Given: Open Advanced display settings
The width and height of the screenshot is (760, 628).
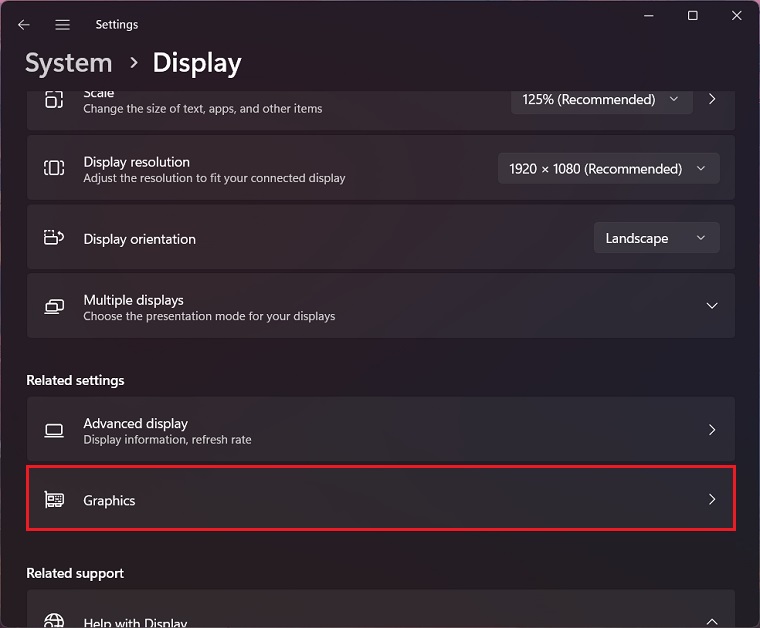Looking at the screenshot, I should point(380,430).
